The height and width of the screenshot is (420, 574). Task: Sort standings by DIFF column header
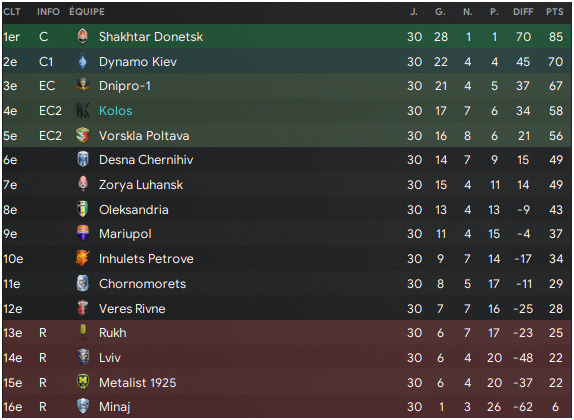[x=523, y=12]
